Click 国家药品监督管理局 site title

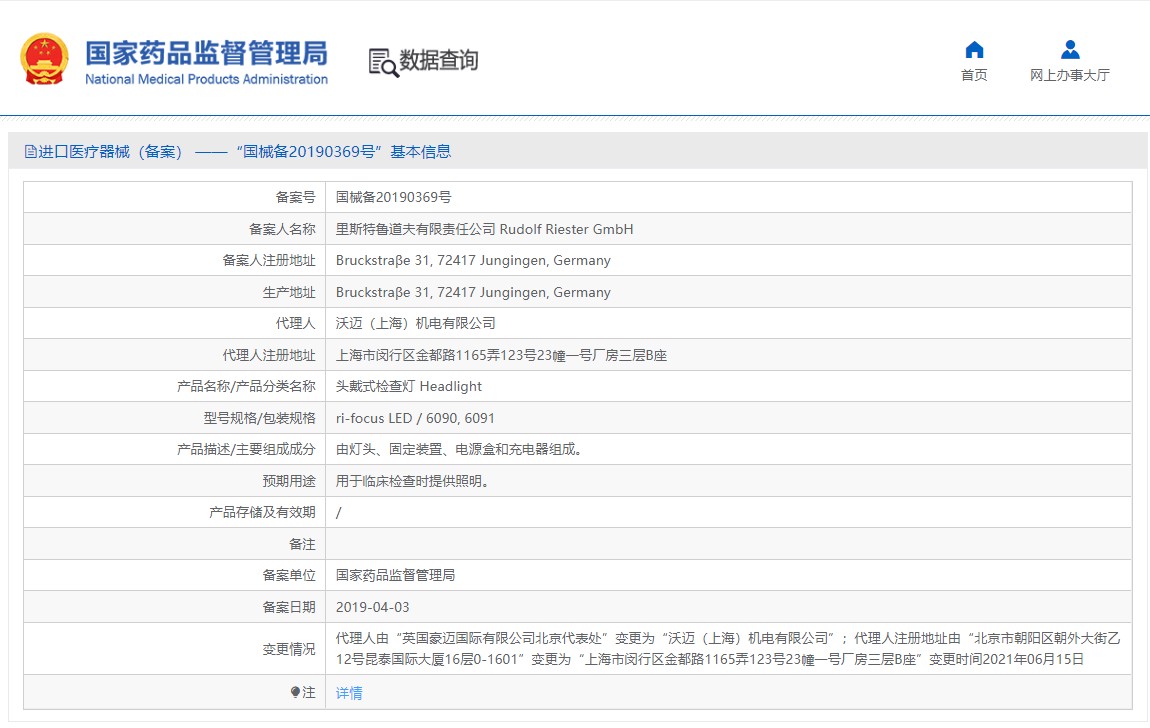point(206,54)
